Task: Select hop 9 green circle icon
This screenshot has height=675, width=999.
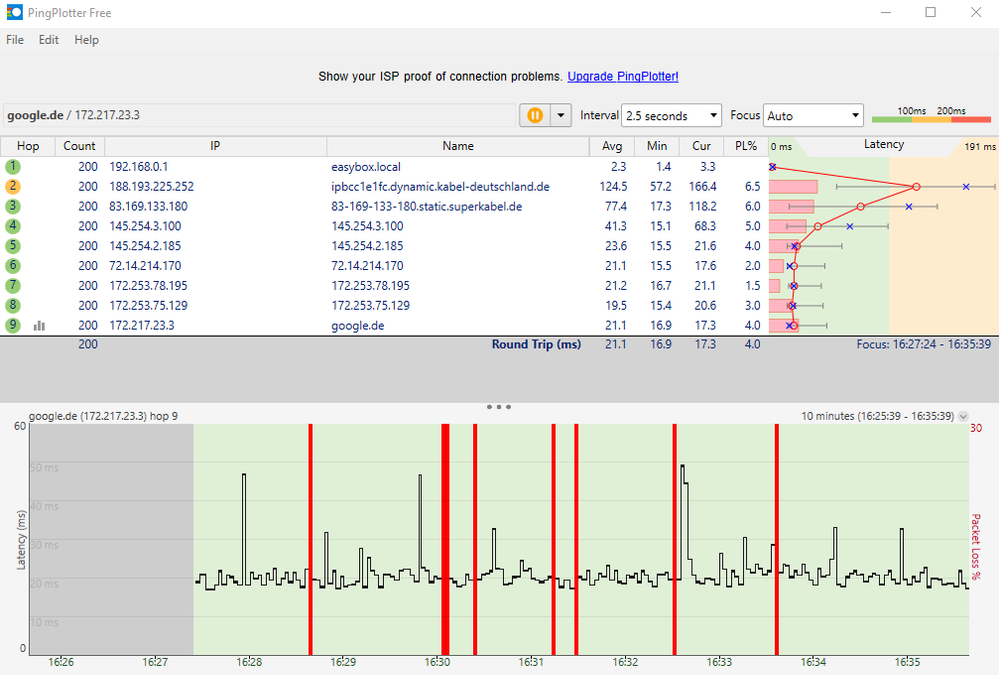Action: coord(13,324)
